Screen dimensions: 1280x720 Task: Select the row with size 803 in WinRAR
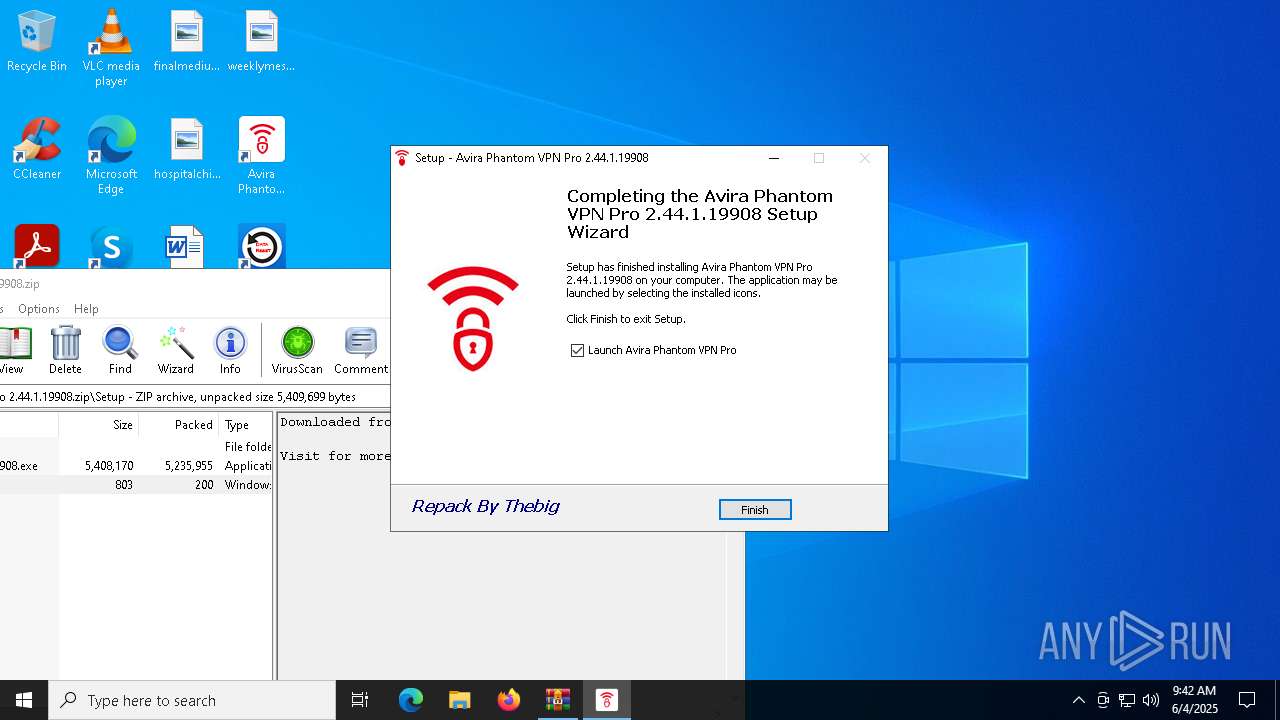pos(135,485)
